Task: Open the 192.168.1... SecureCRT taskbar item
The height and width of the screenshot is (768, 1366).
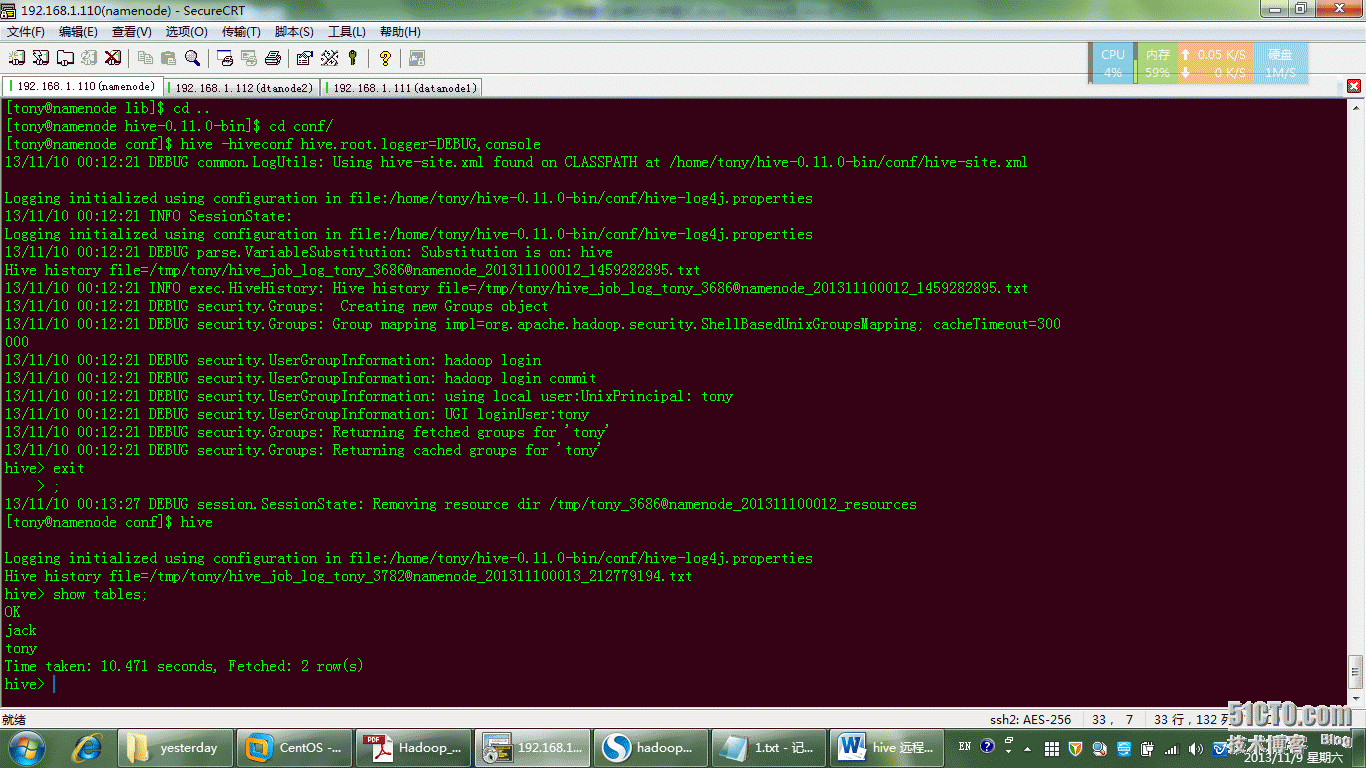Action: click(x=532, y=747)
